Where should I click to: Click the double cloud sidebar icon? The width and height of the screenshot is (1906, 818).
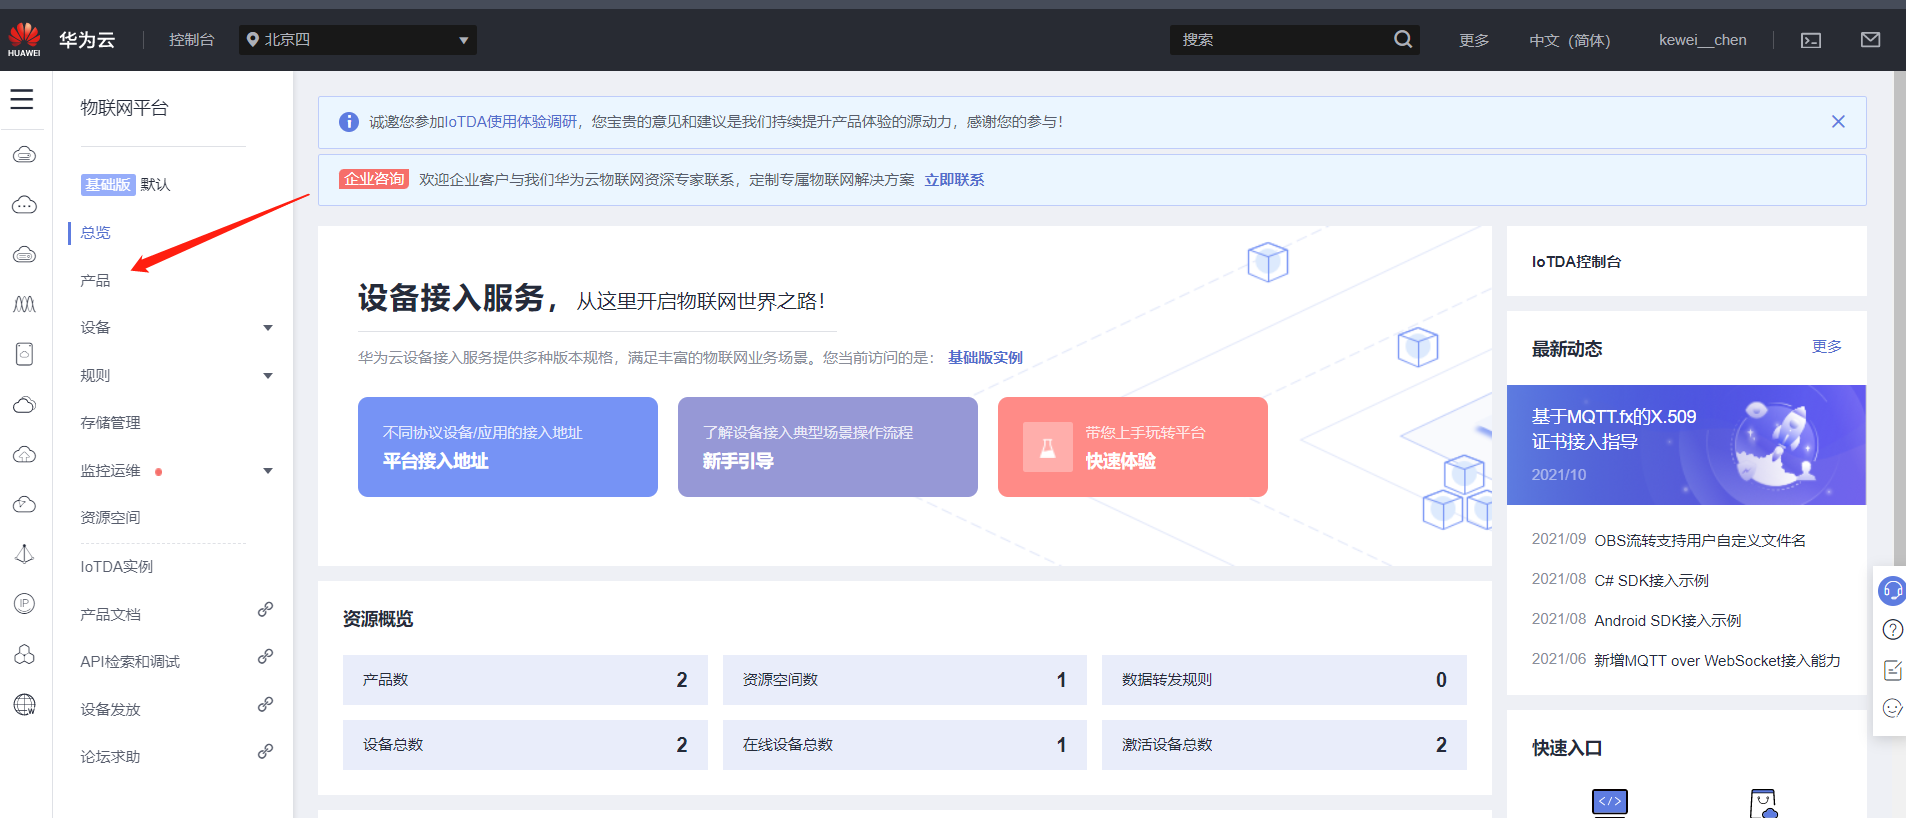pos(24,404)
